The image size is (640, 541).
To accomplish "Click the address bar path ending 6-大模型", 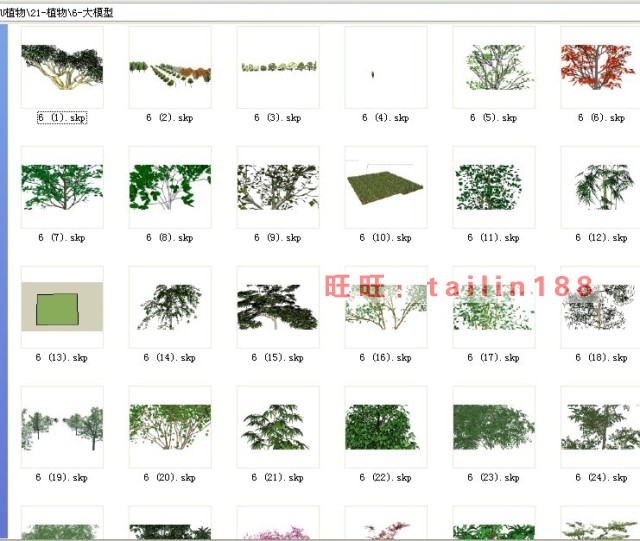I will (57, 13).
